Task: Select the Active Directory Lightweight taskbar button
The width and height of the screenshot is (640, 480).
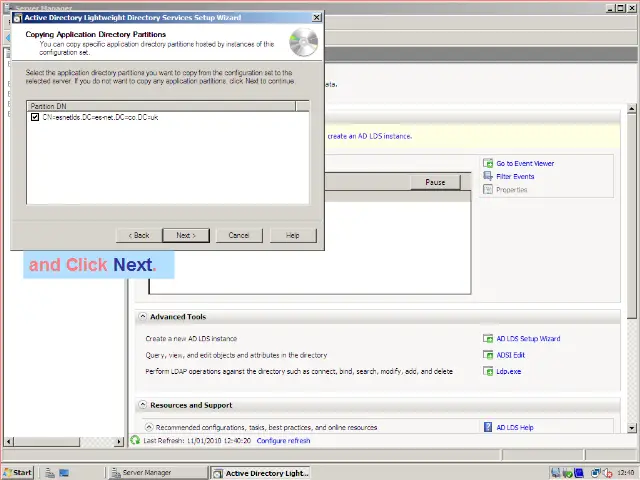Action: coord(260,472)
